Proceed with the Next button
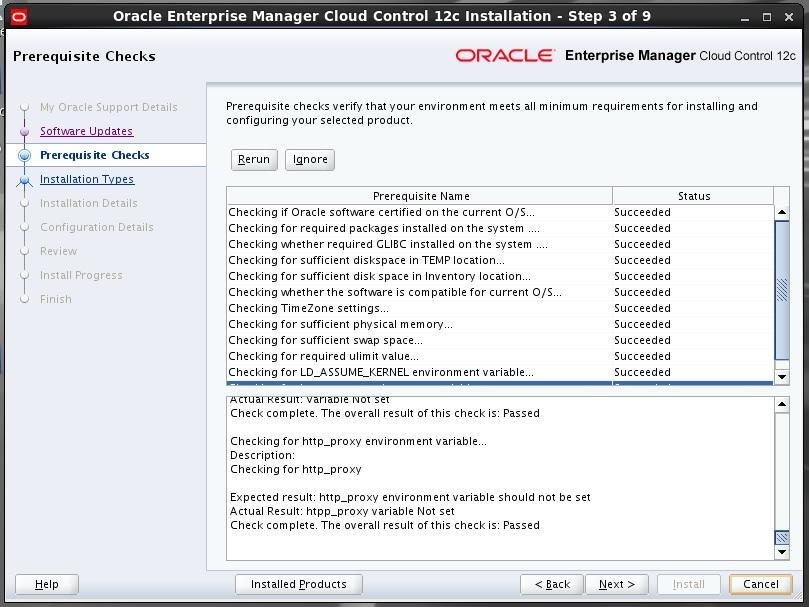This screenshot has height=607, width=809. tap(617, 584)
